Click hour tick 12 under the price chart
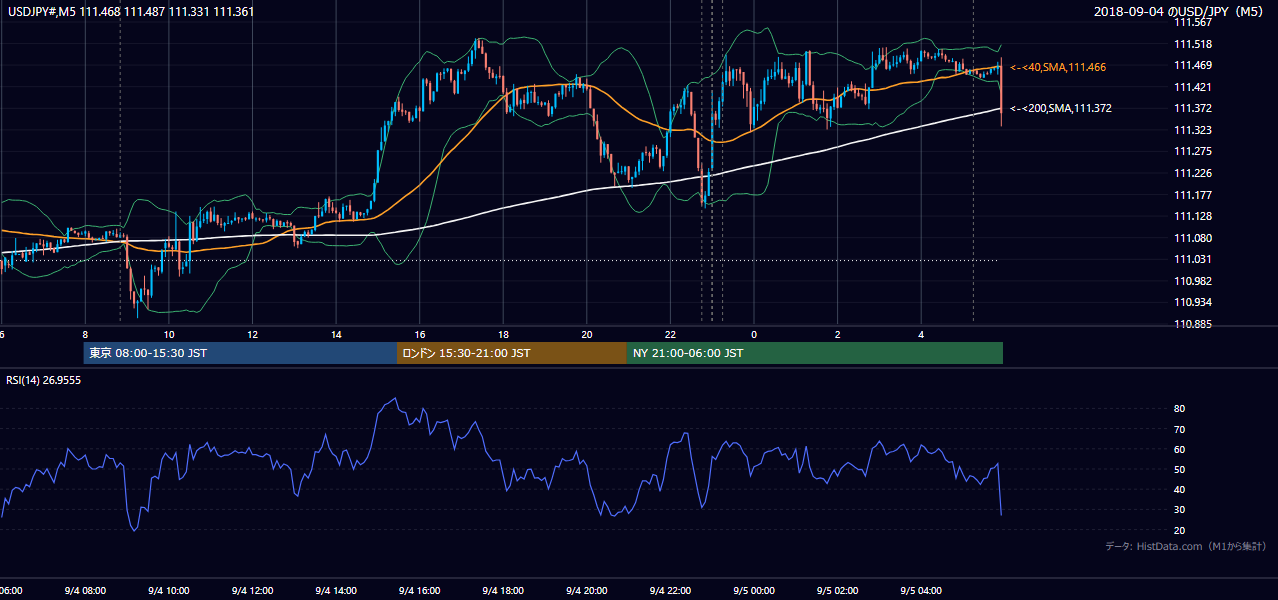 [253, 334]
